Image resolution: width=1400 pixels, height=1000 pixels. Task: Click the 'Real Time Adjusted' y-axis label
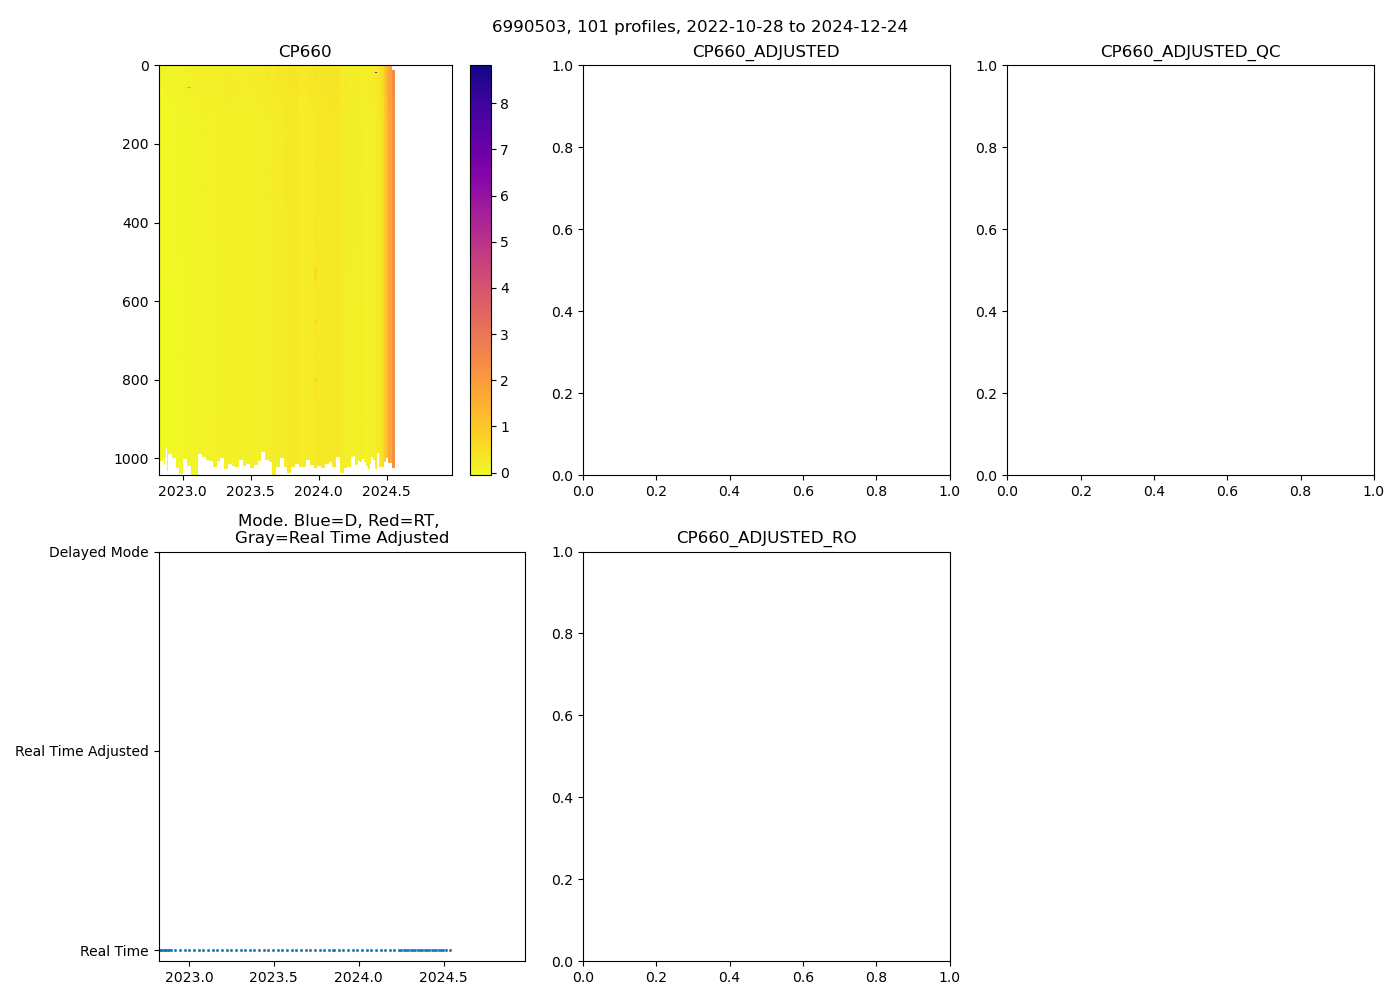[81, 751]
